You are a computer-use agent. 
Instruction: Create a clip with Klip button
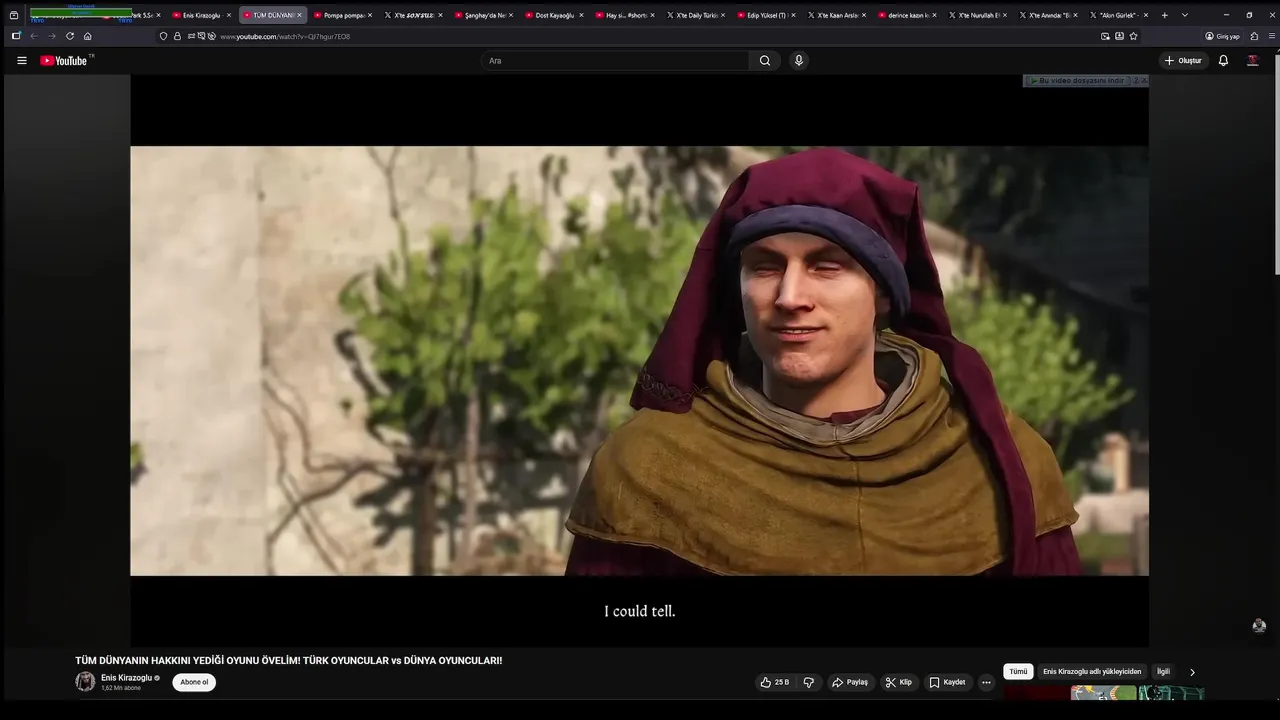[x=899, y=682]
